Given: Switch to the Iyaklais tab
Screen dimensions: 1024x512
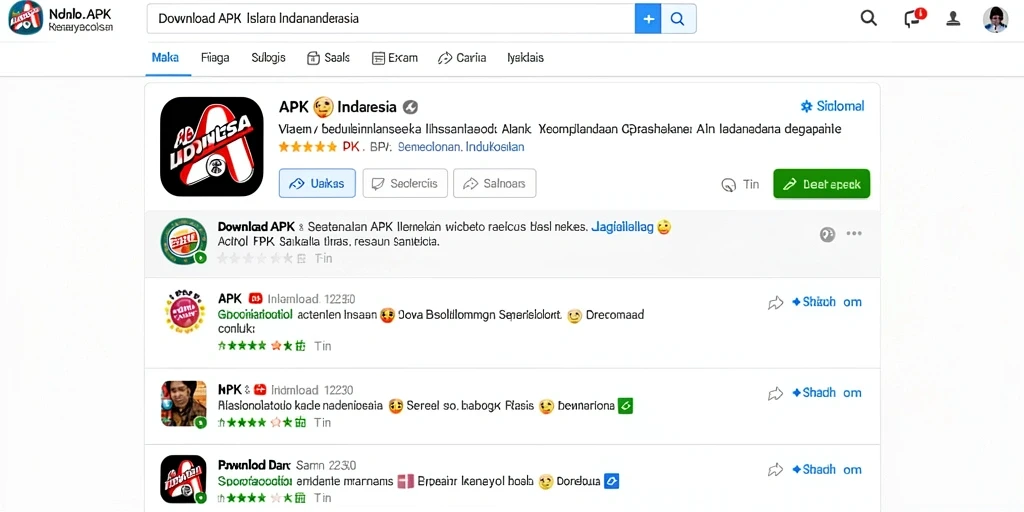Looking at the screenshot, I should [525, 57].
